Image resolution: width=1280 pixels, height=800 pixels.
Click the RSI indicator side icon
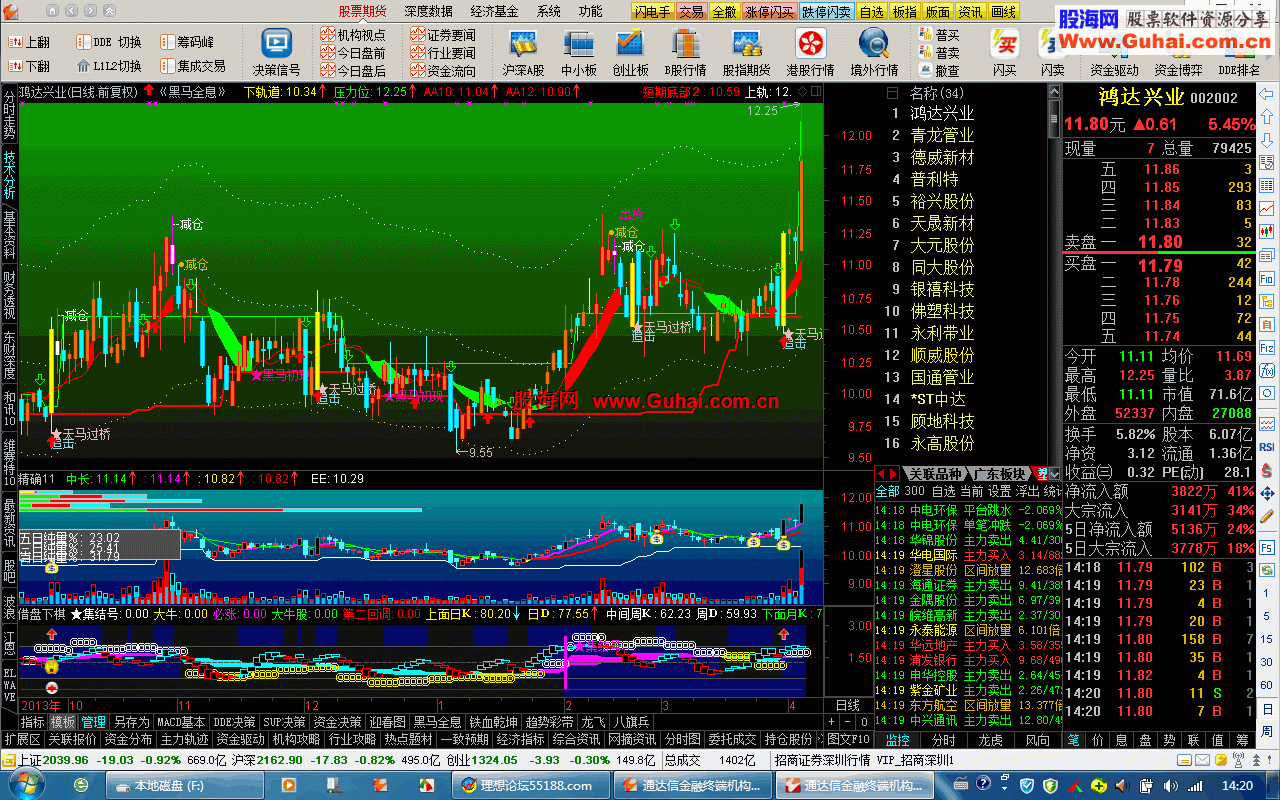coord(1266,446)
